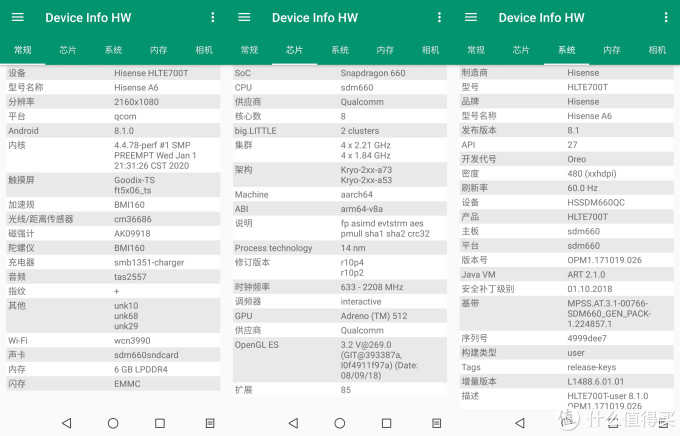Open hamburger menu on the 芯片-selected screen

[x=244, y=17]
